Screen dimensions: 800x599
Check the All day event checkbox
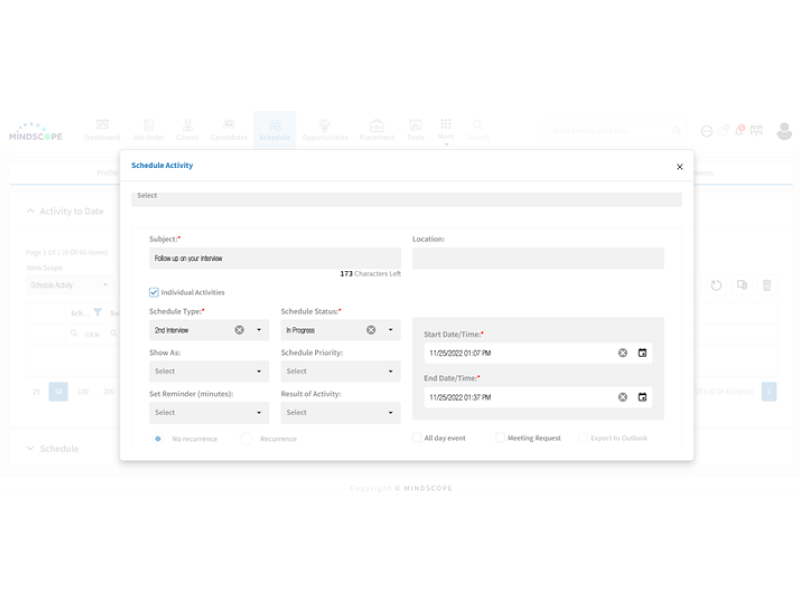(419, 438)
